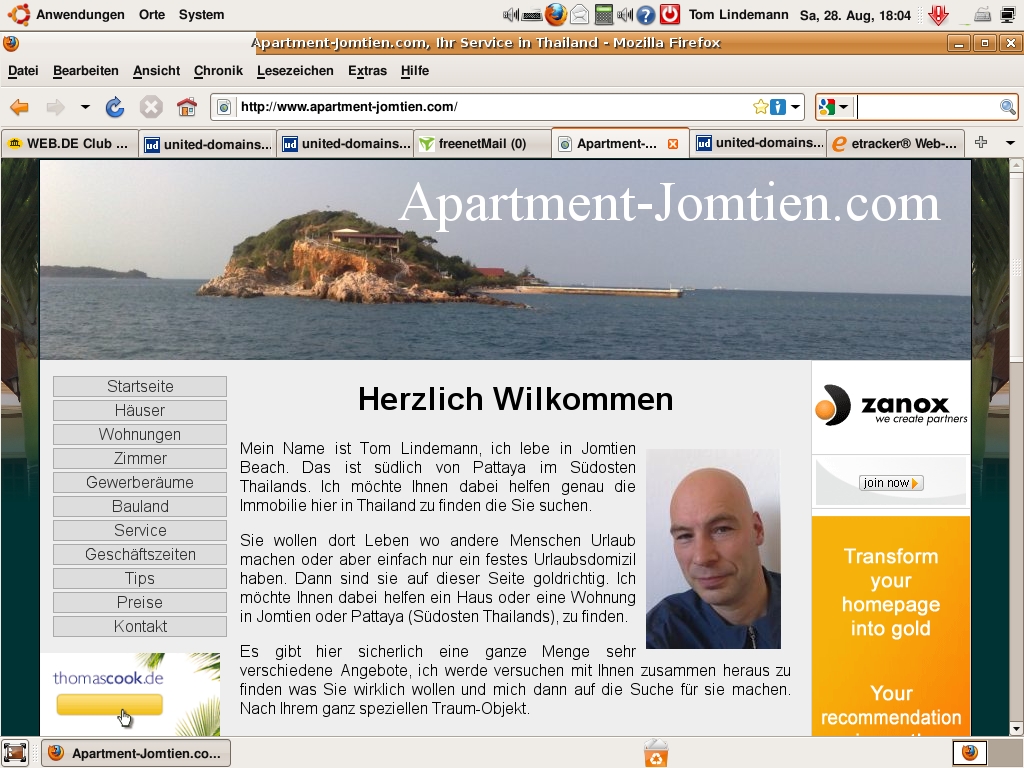Open the clock showing Sa, 28. Aug, 18:04
1024x768 pixels.
pyautogui.click(x=855, y=15)
